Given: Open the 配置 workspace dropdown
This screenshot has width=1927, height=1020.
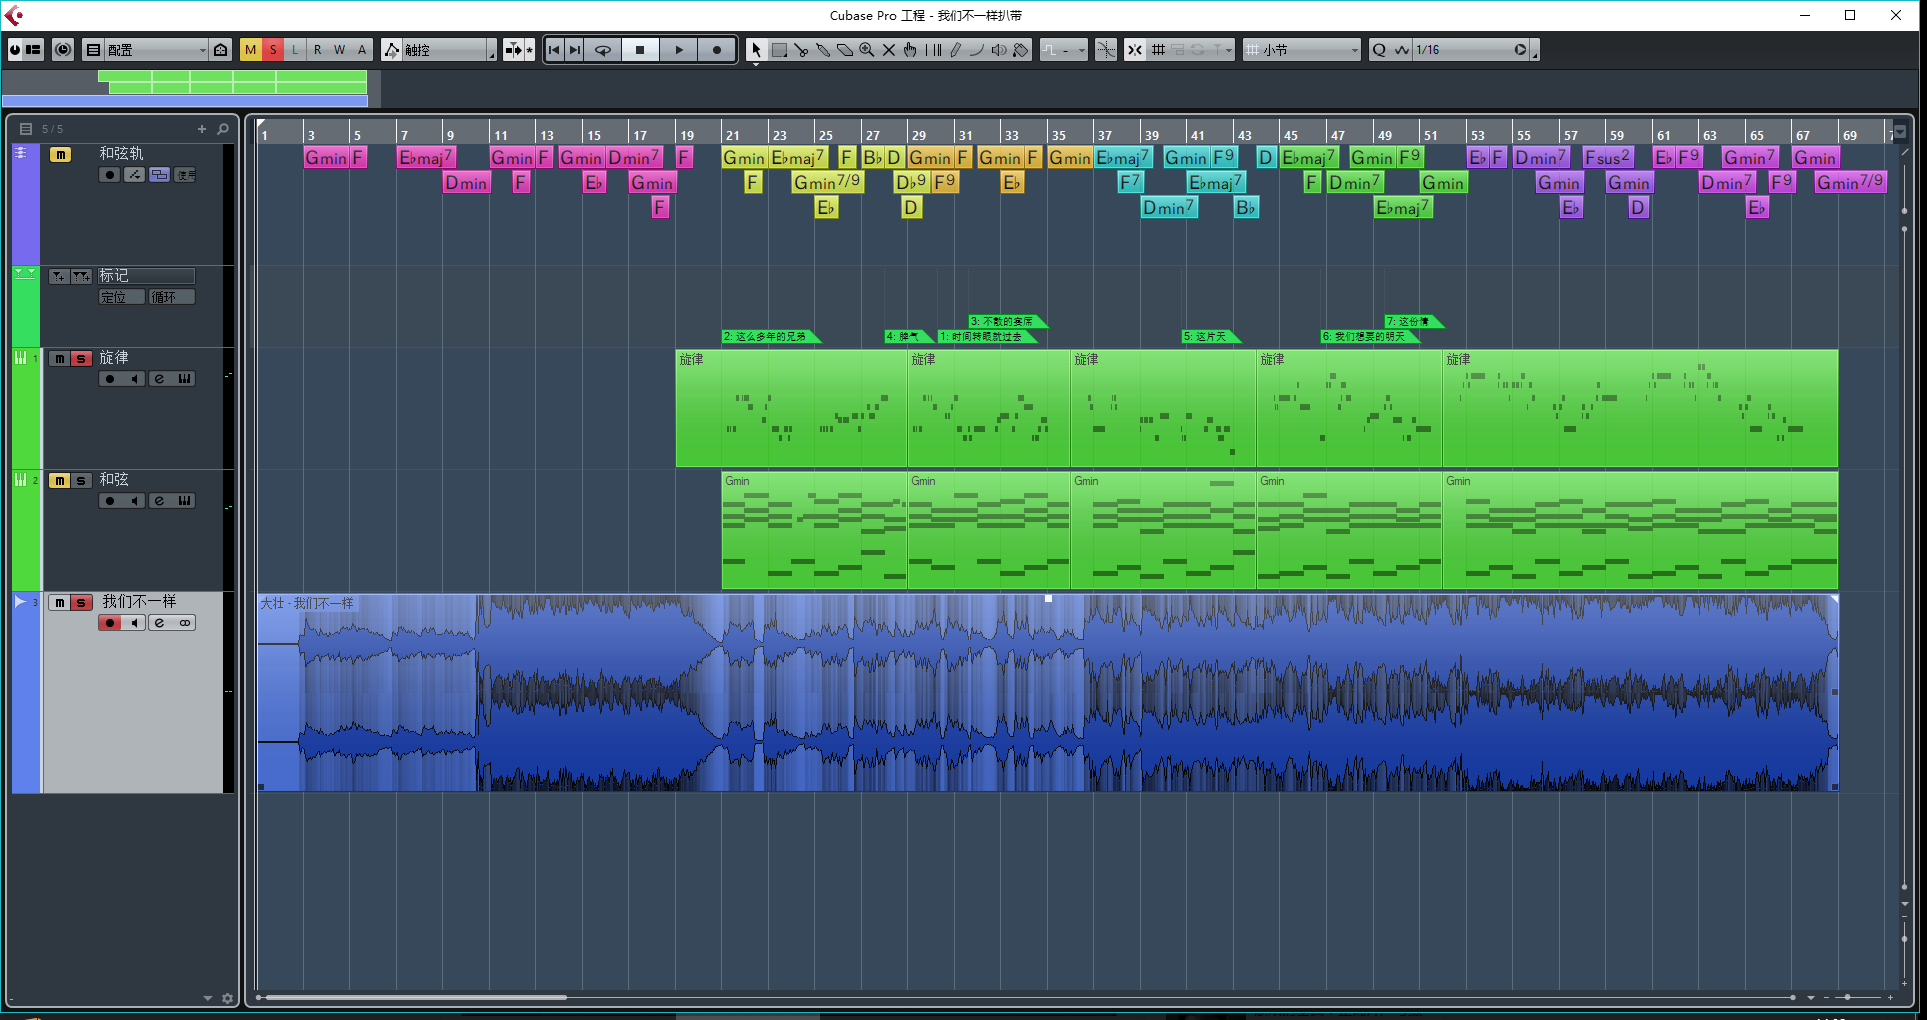Looking at the screenshot, I should coord(156,49).
